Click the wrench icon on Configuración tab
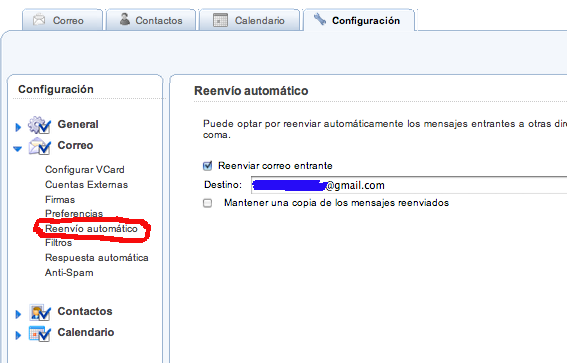The height and width of the screenshot is (363, 567). click(320, 19)
